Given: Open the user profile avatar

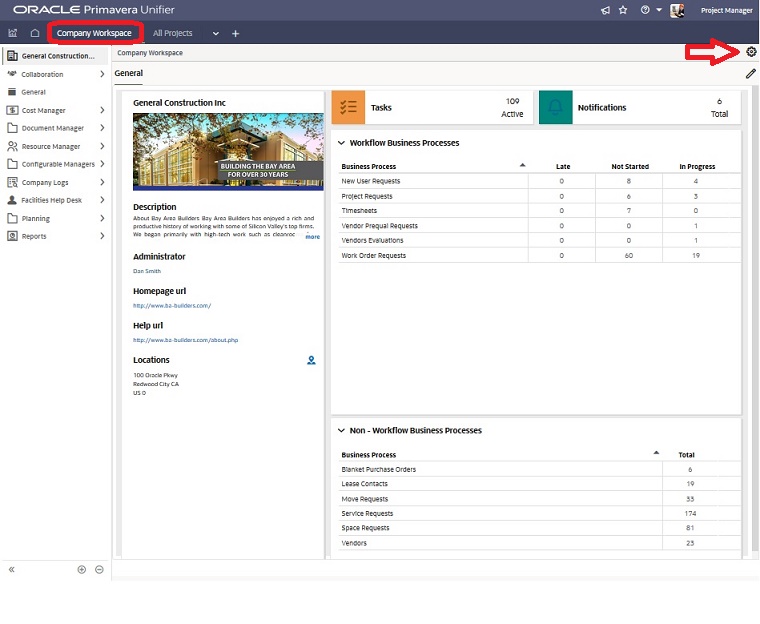Looking at the screenshot, I should [677, 10].
